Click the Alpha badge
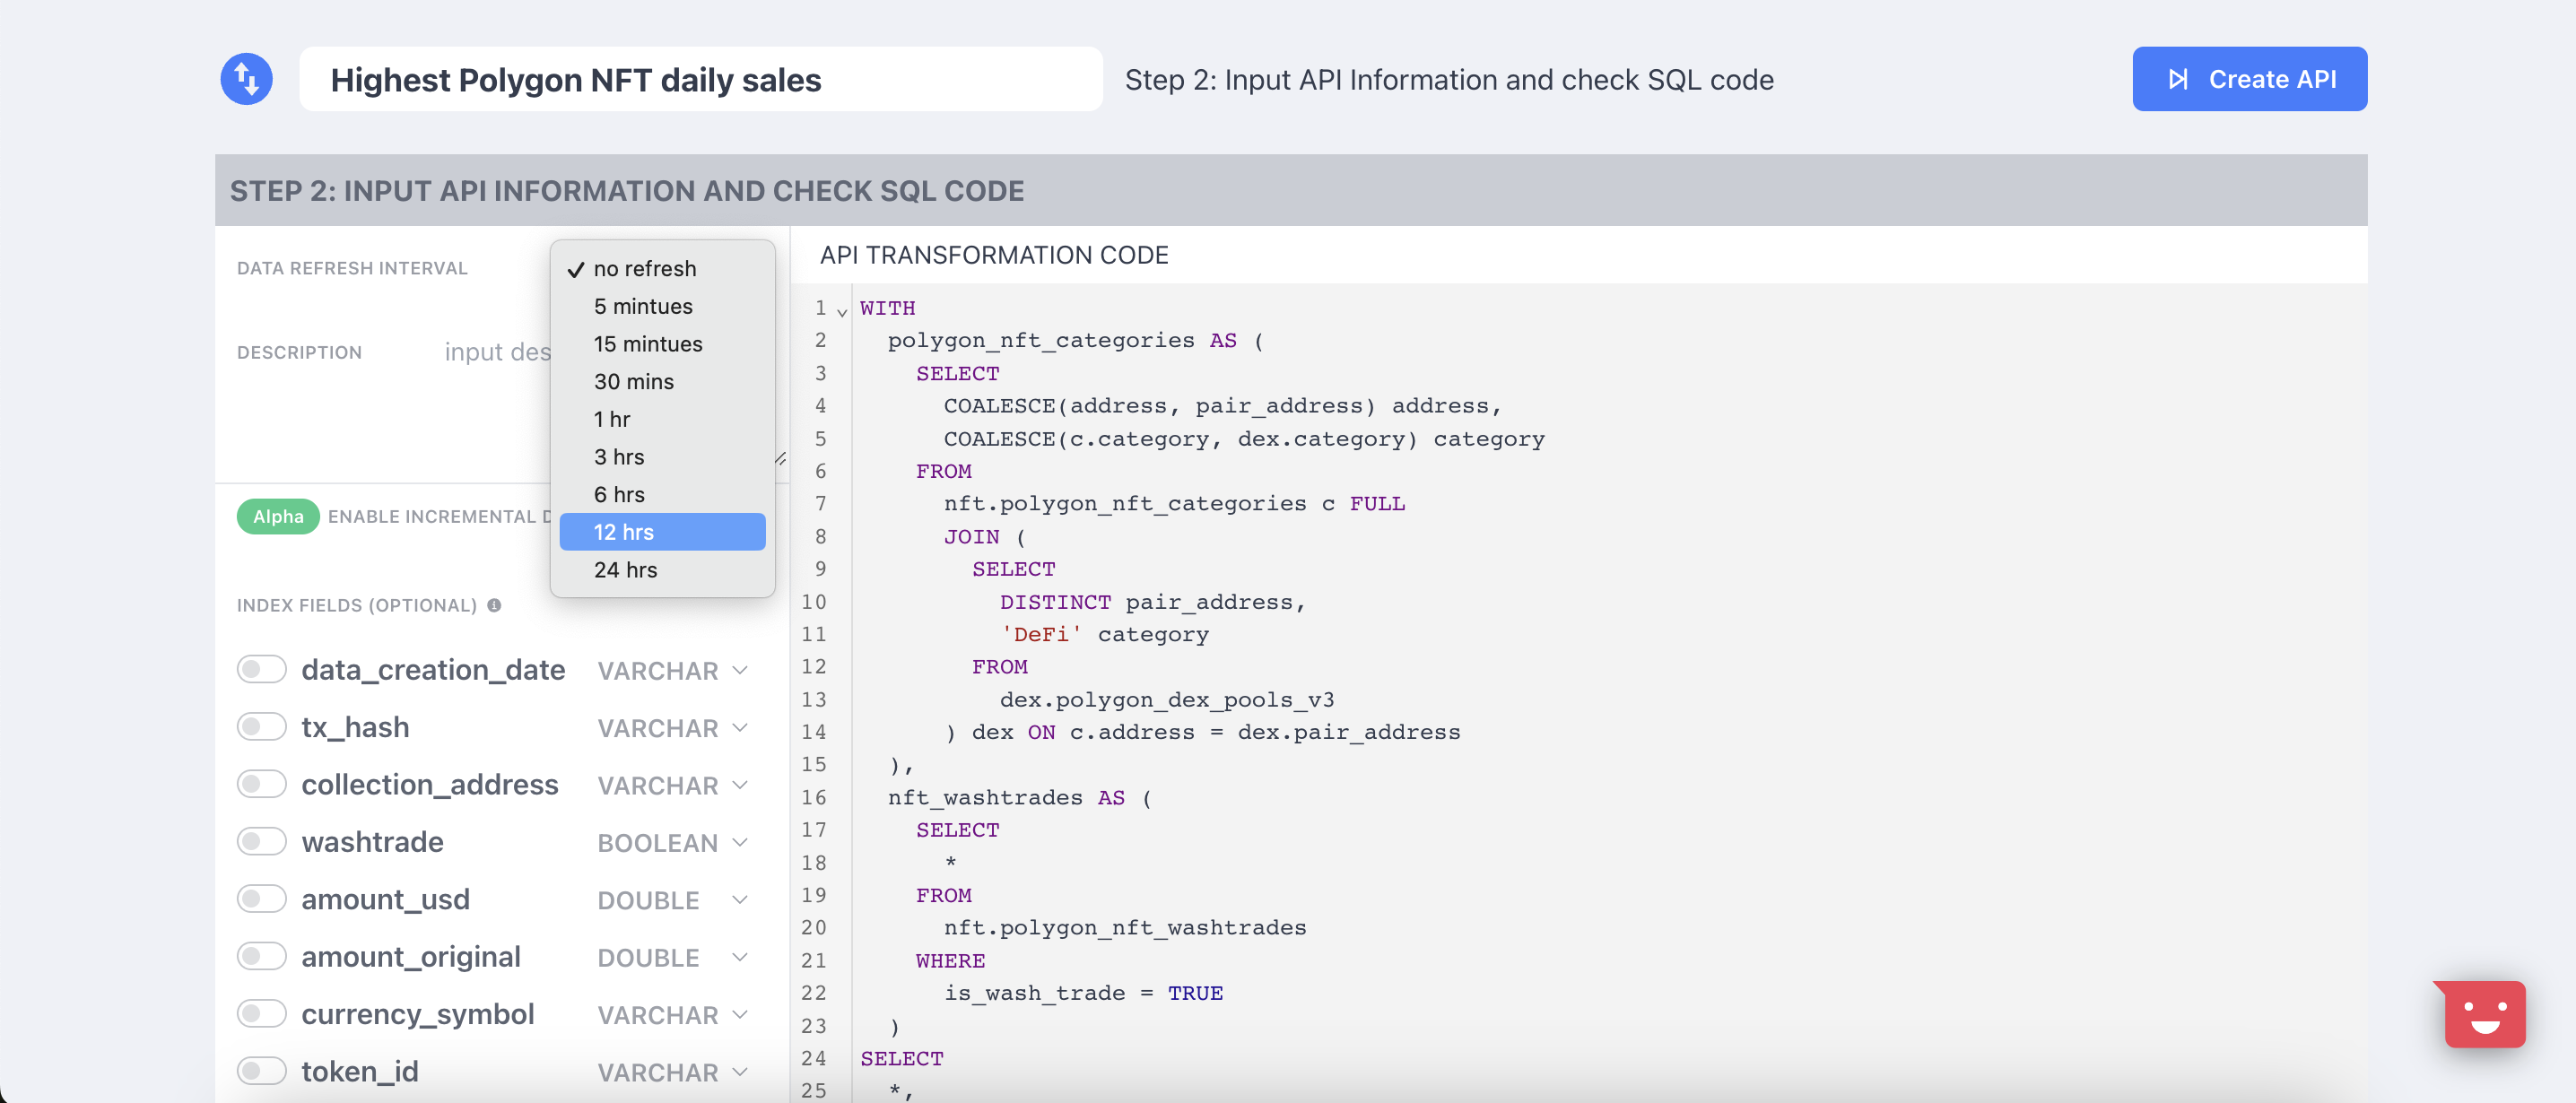Screen dimensions: 2576x1103 coord(277,516)
